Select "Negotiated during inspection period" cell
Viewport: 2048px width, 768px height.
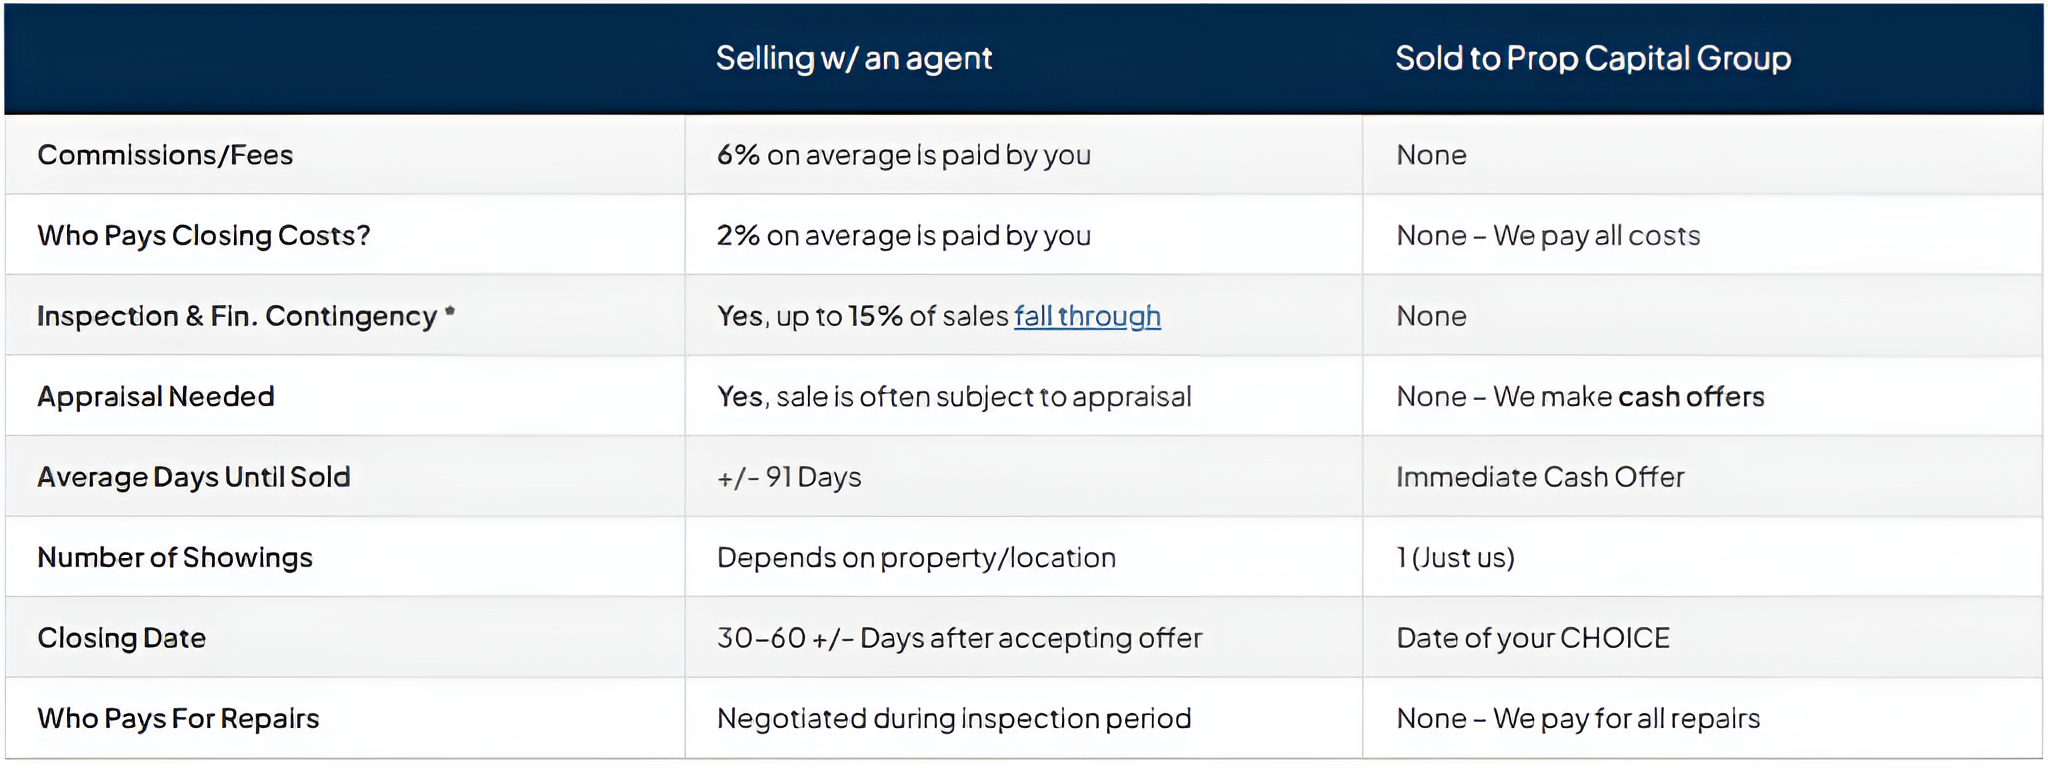click(x=954, y=719)
